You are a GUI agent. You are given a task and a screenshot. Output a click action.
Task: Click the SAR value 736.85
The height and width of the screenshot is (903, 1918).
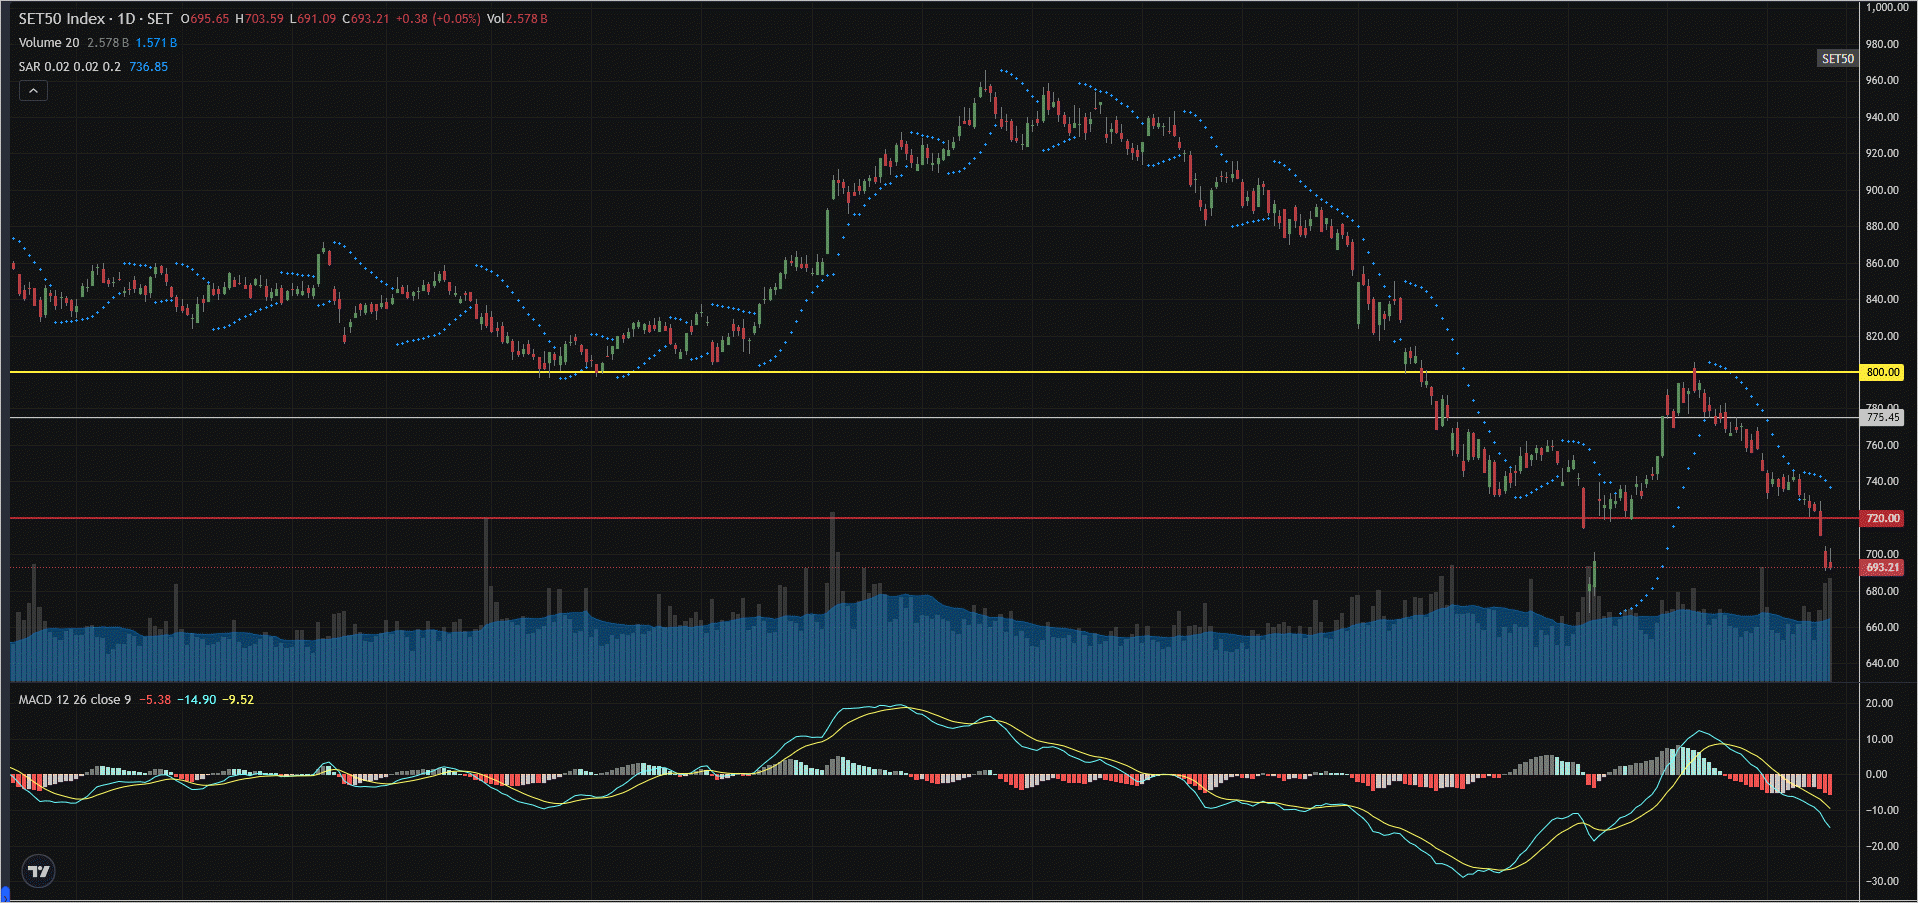click(x=149, y=67)
